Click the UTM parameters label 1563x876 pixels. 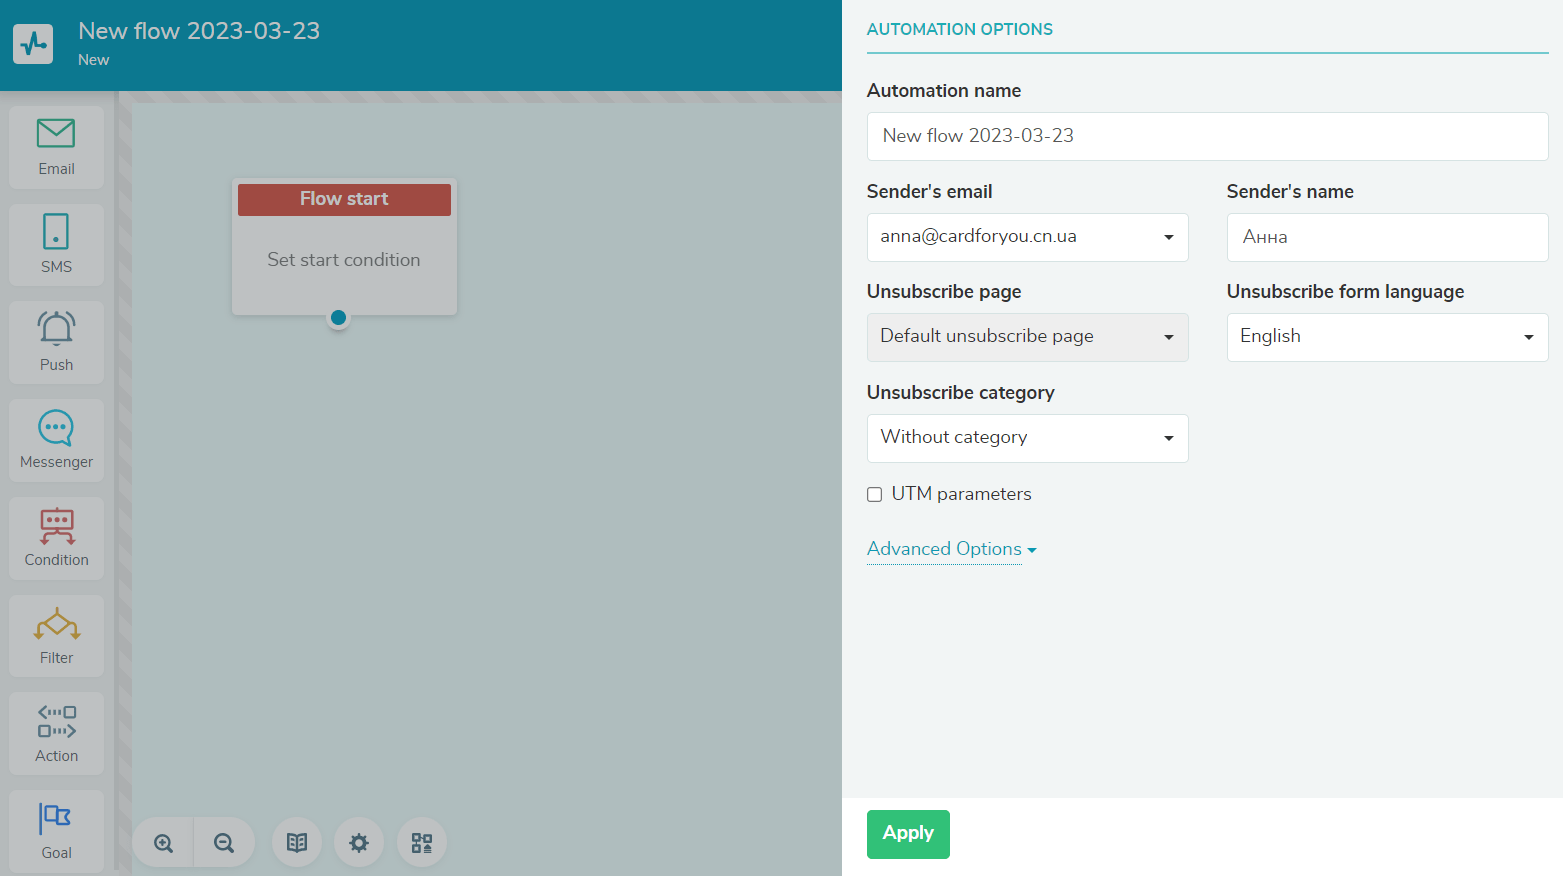point(961,494)
